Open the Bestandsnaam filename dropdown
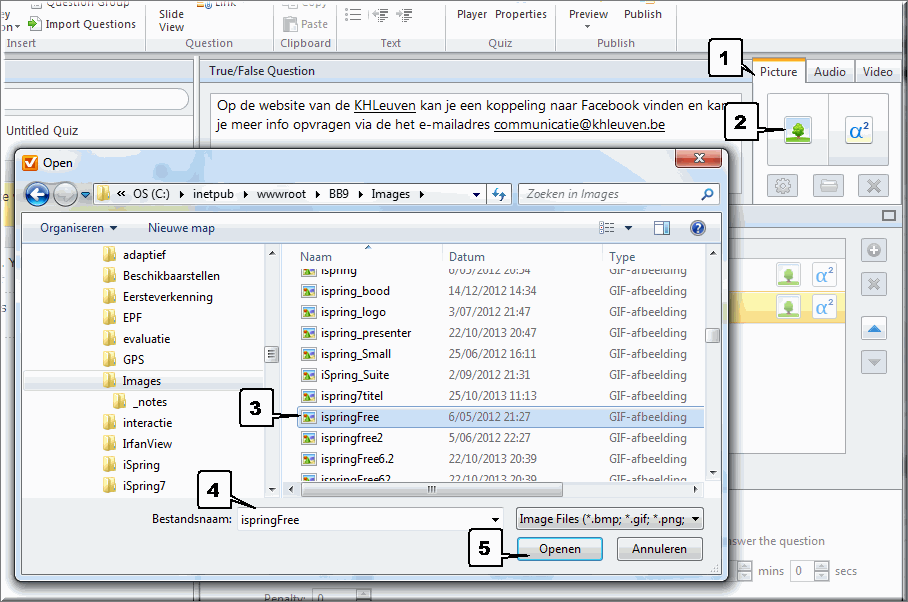Screen dimensions: 908x602 (x=495, y=520)
